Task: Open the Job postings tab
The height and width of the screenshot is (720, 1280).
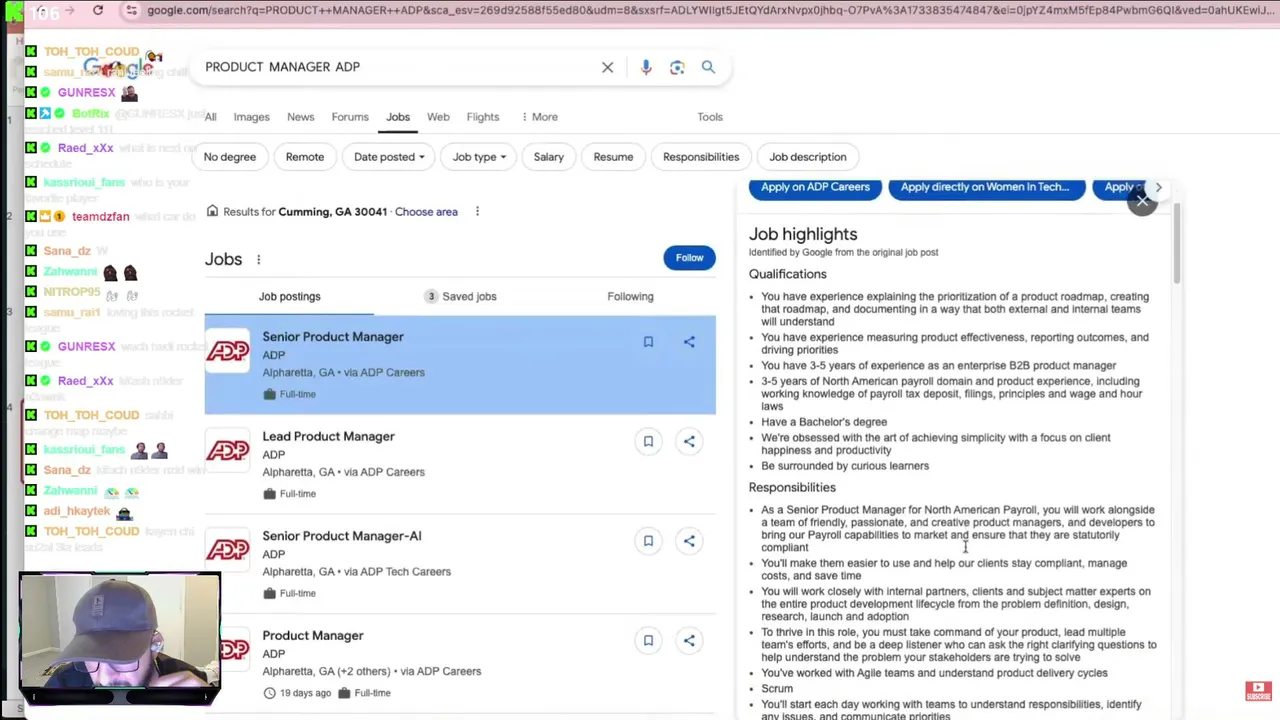Action: click(290, 297)
